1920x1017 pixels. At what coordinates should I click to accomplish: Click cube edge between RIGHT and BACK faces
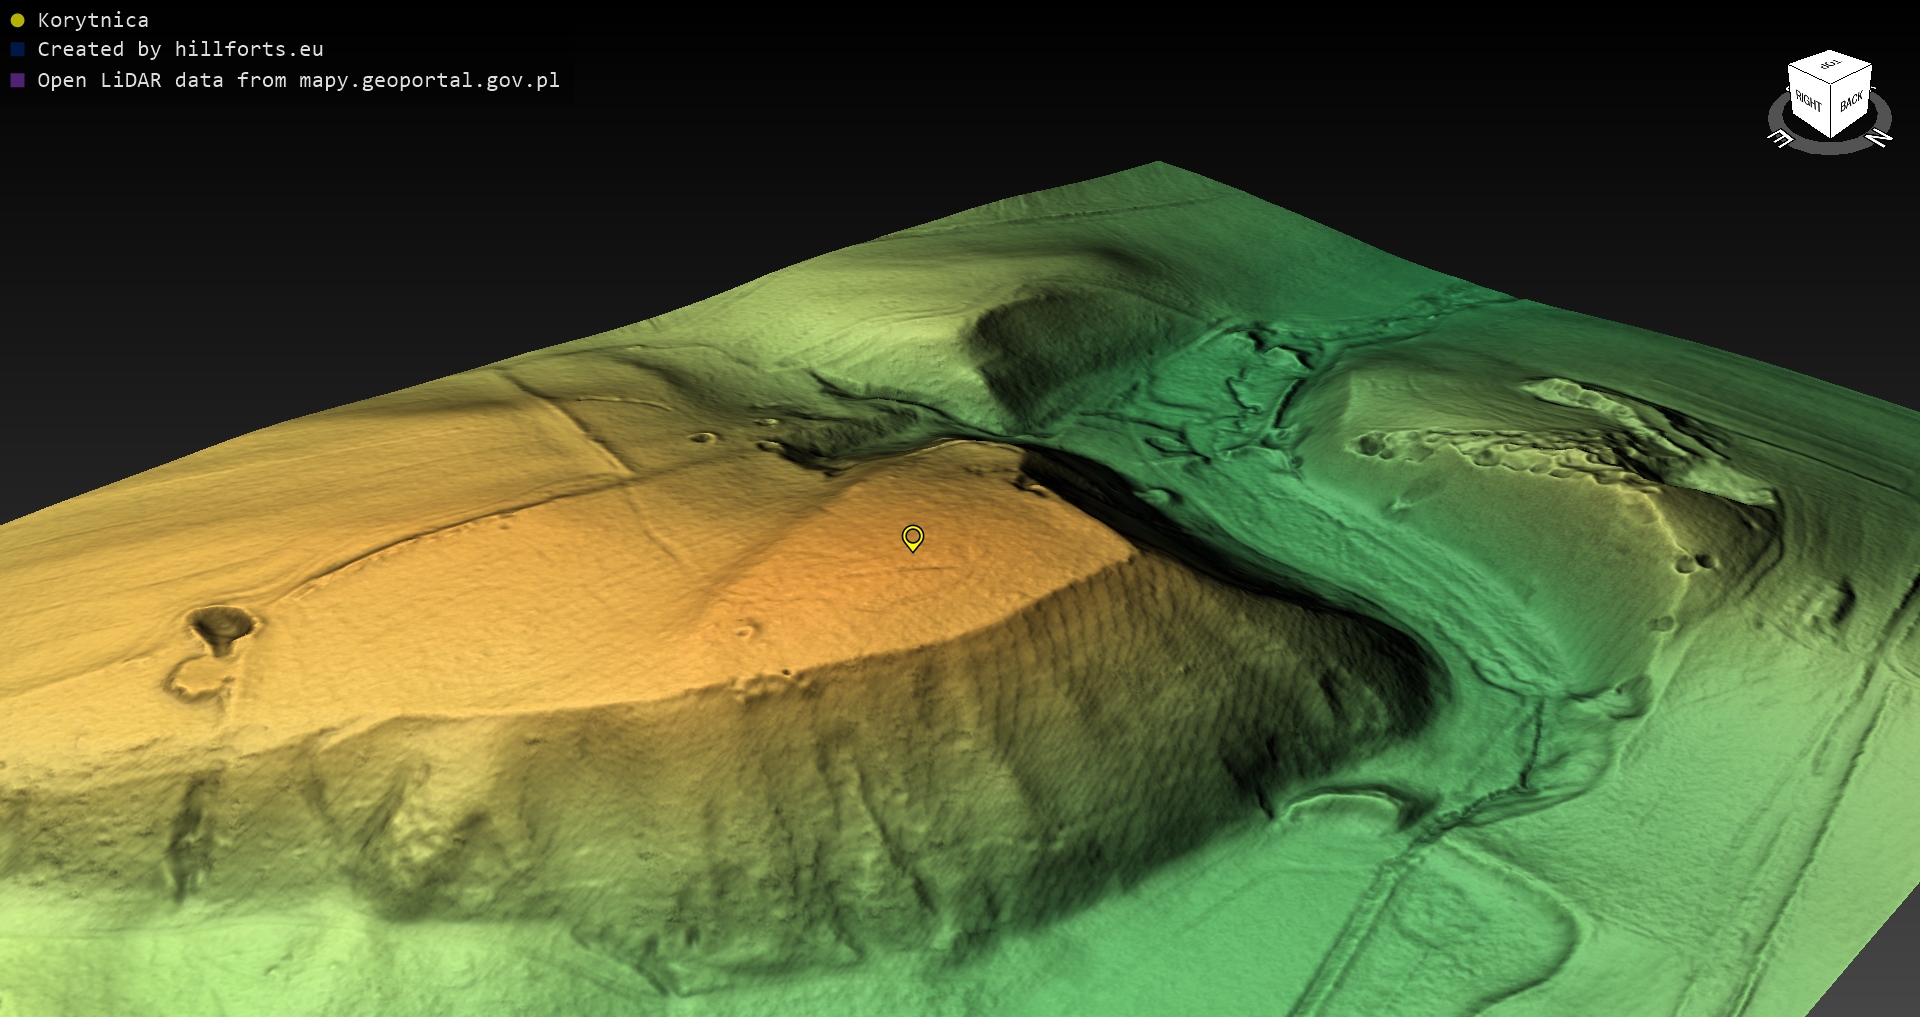(x=1831, y=111)
